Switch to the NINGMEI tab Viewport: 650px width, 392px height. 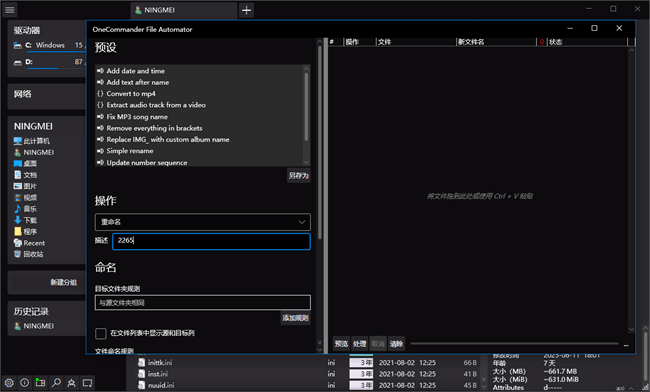click(x=184, y=10)
